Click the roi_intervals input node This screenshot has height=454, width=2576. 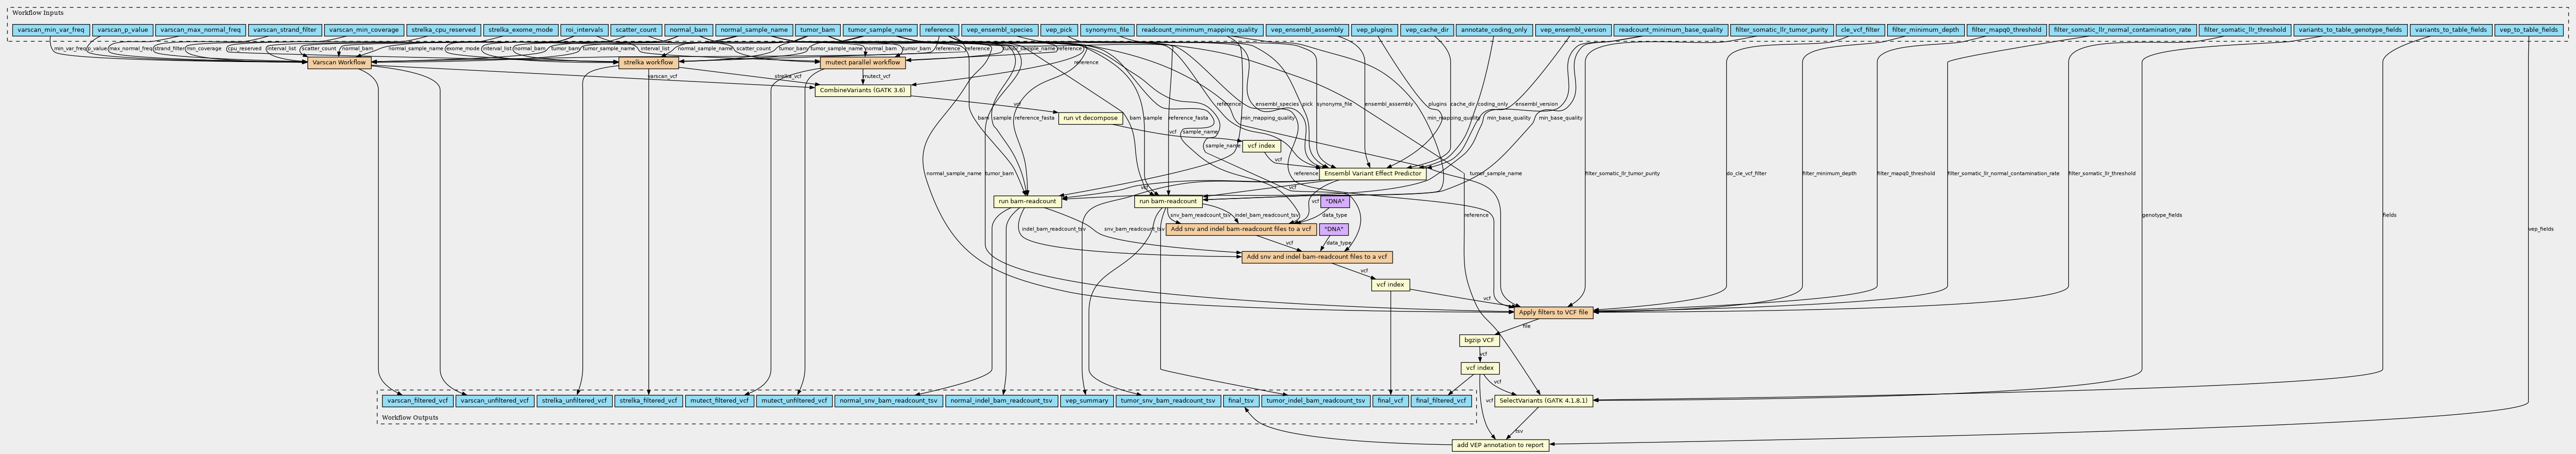click(583, 30)
